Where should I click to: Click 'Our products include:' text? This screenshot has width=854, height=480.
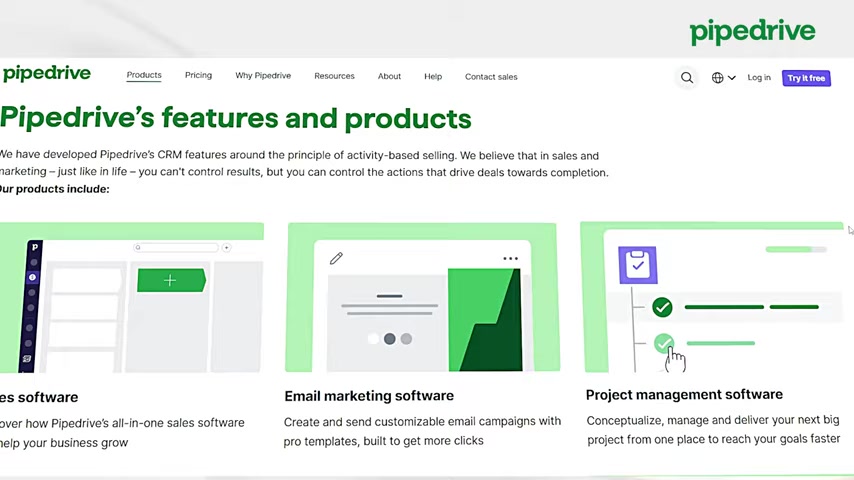click(x=54, y=189)
